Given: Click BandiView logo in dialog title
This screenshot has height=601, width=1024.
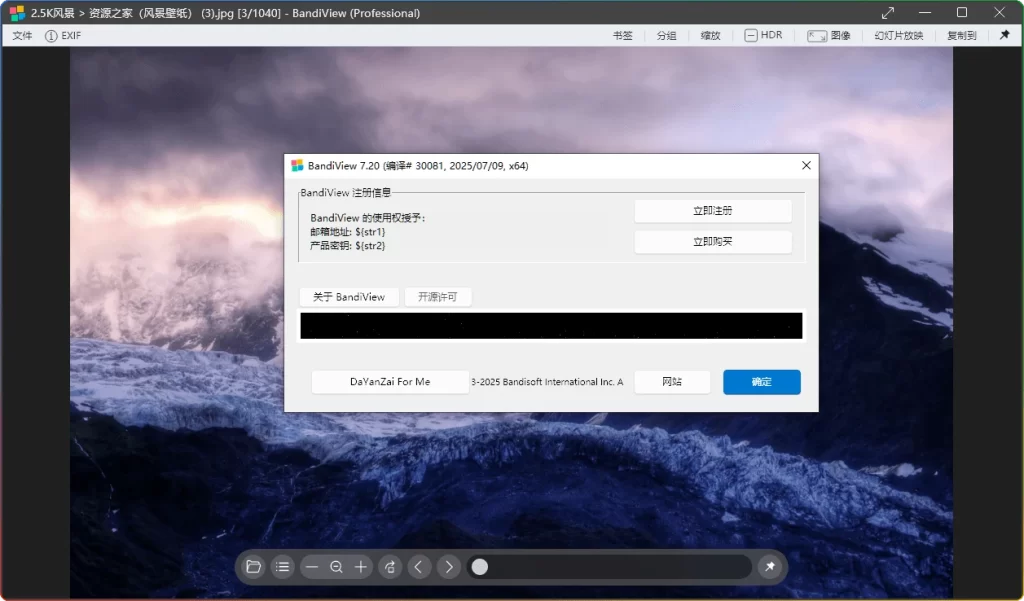Looking at the screenshot, I should tap(297, 165).
